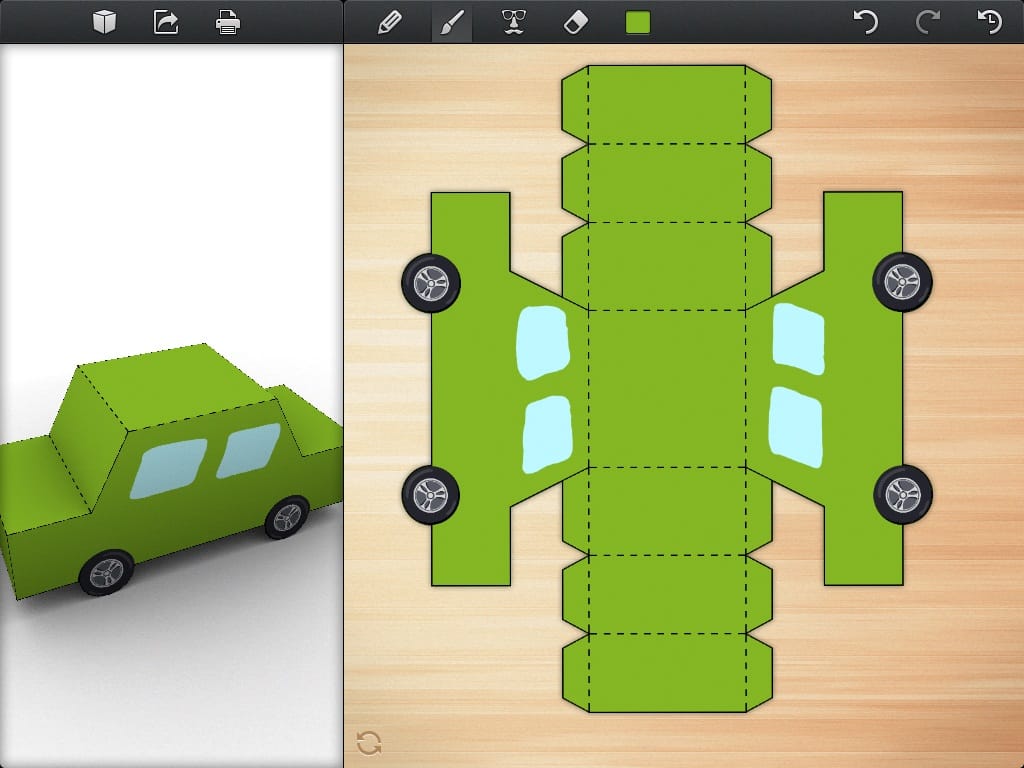Select the paintbrush tool

click(452, 22)
